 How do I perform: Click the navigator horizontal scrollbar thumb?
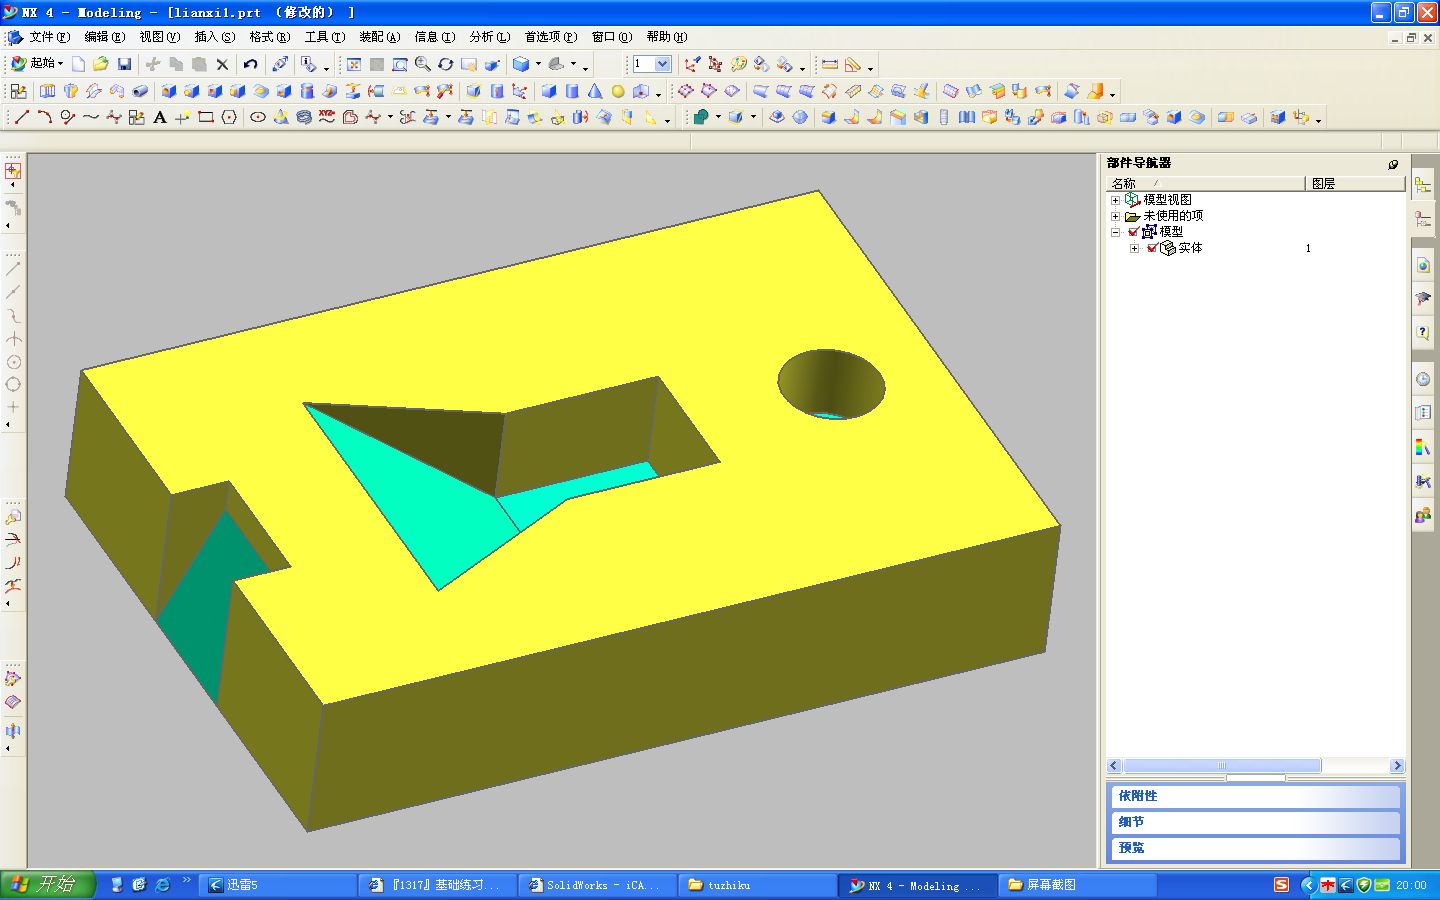pos(1221,766)
